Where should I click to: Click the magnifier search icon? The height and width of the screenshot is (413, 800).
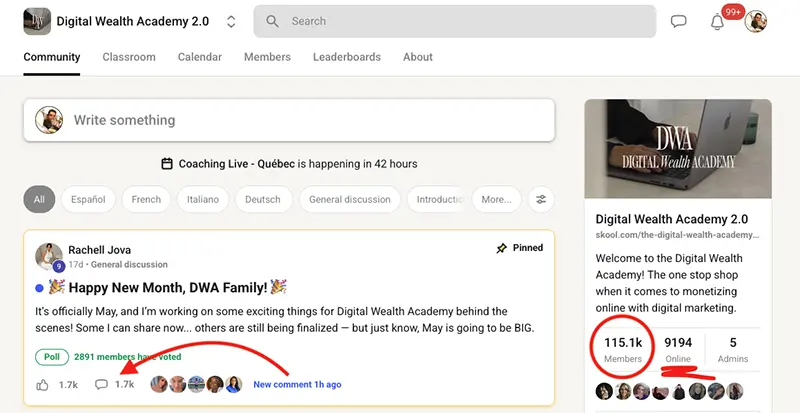click(x=272, y=21)
